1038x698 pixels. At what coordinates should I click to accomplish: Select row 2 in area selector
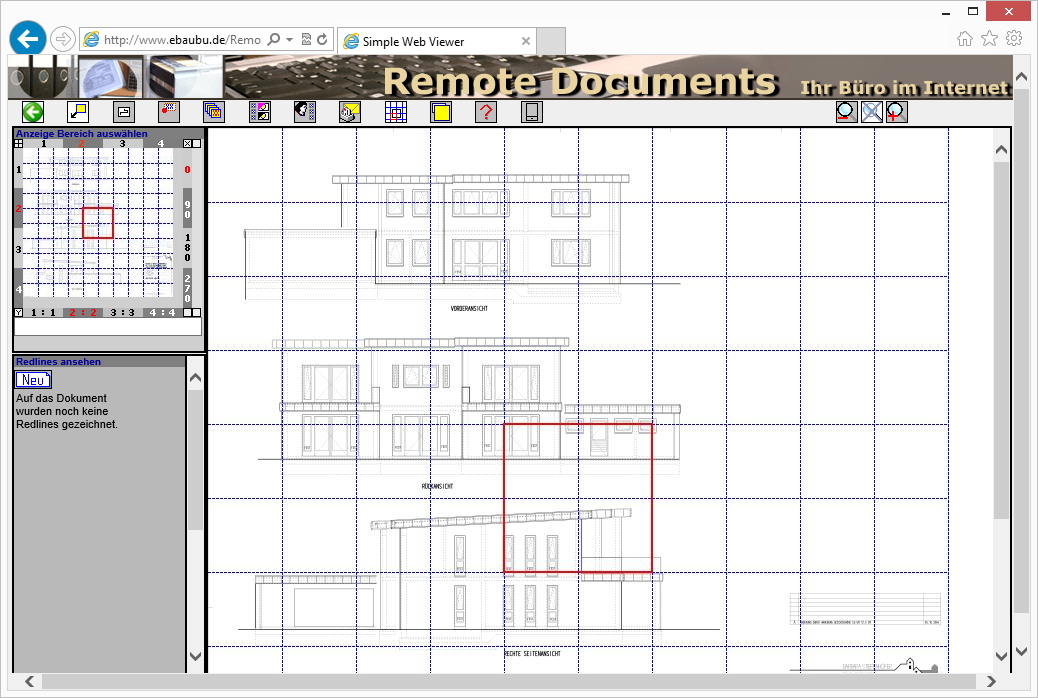pos(19,209)
